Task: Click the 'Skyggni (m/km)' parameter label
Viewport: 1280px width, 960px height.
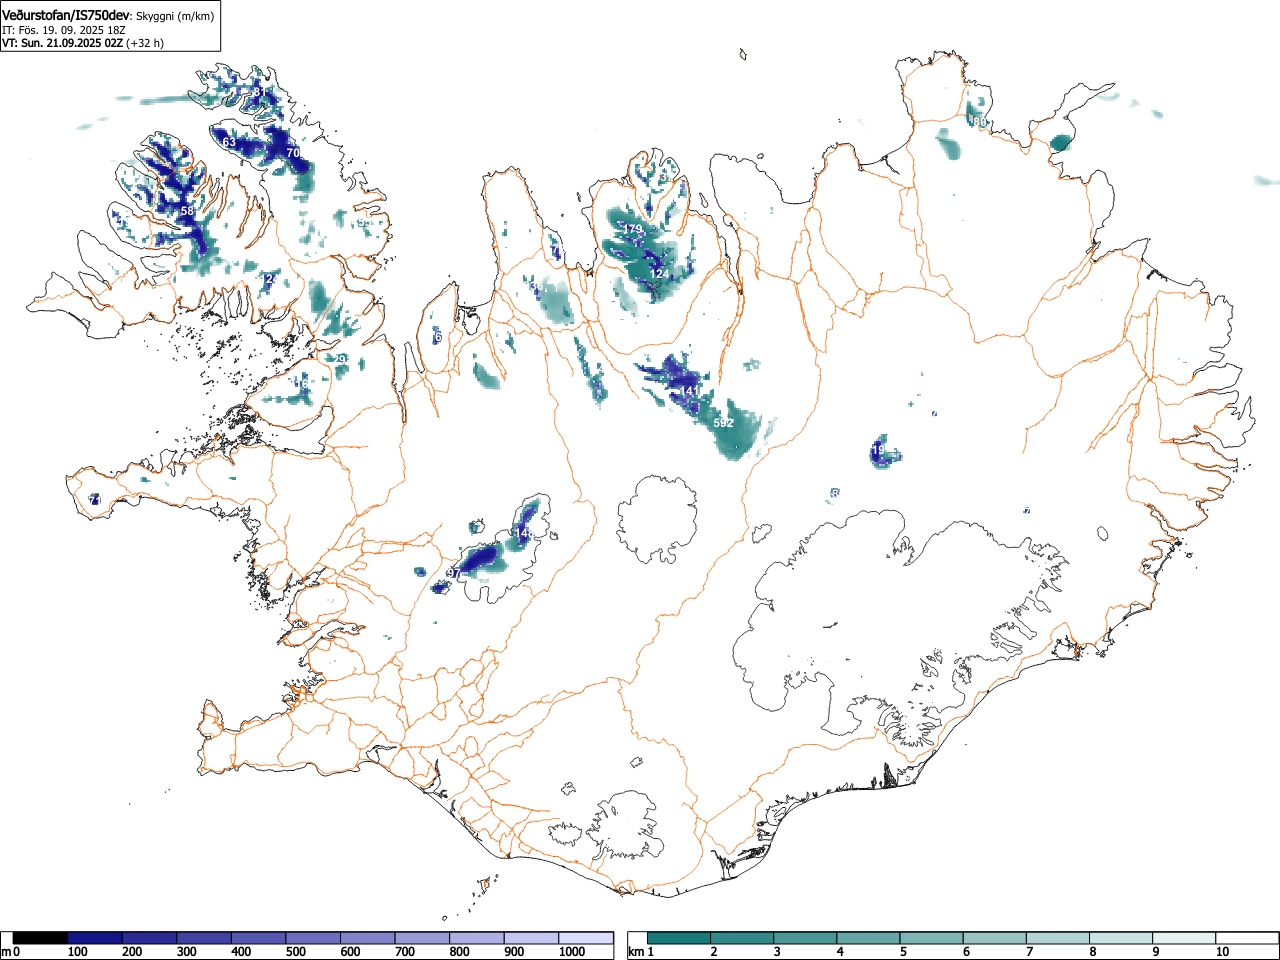Action: pyautogui.click(x=175, y=16)
